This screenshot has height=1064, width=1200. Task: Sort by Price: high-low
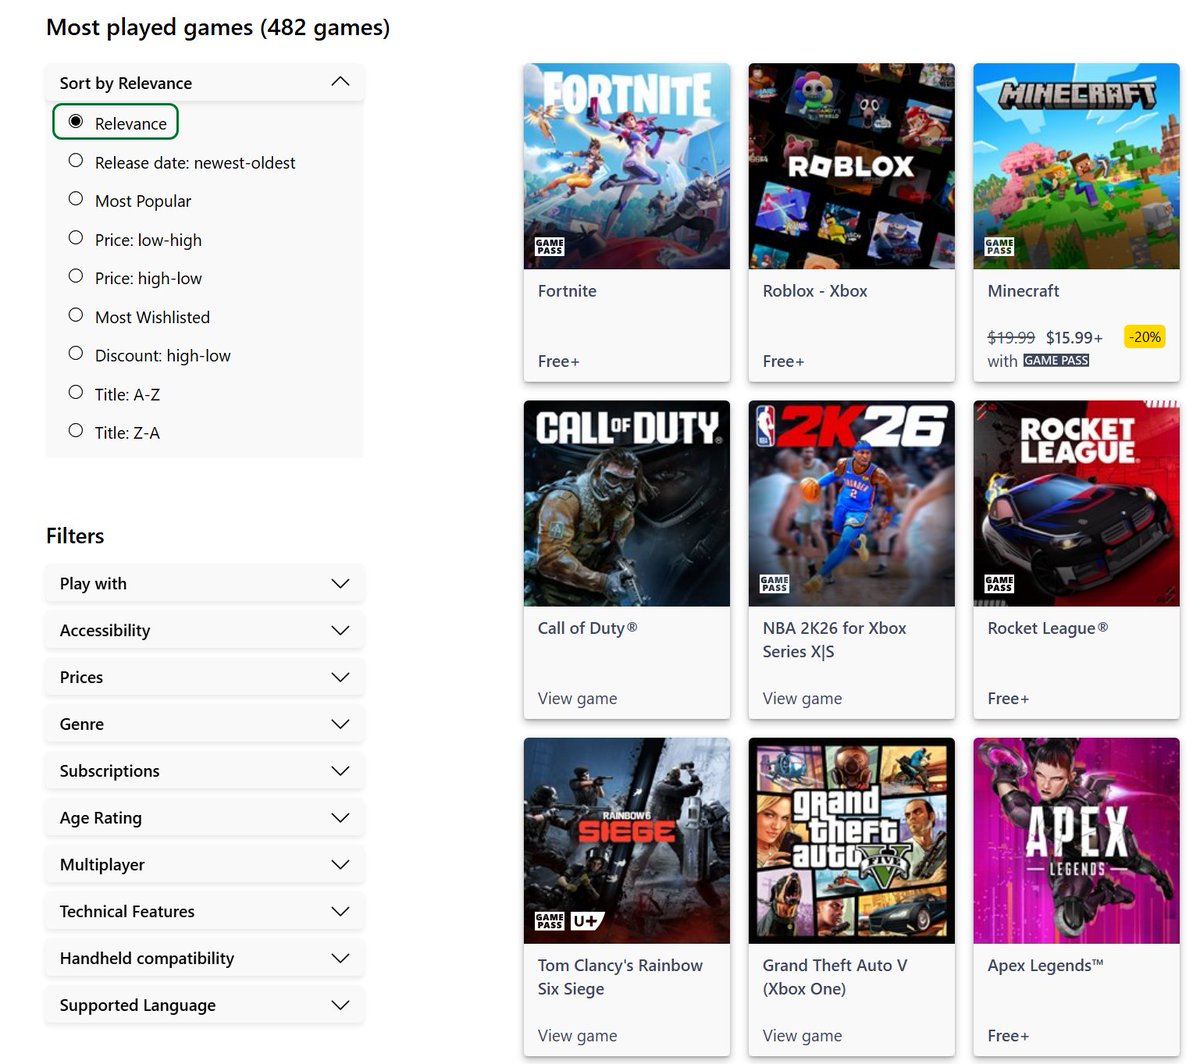pyautogui.click(x=76, y=275)
